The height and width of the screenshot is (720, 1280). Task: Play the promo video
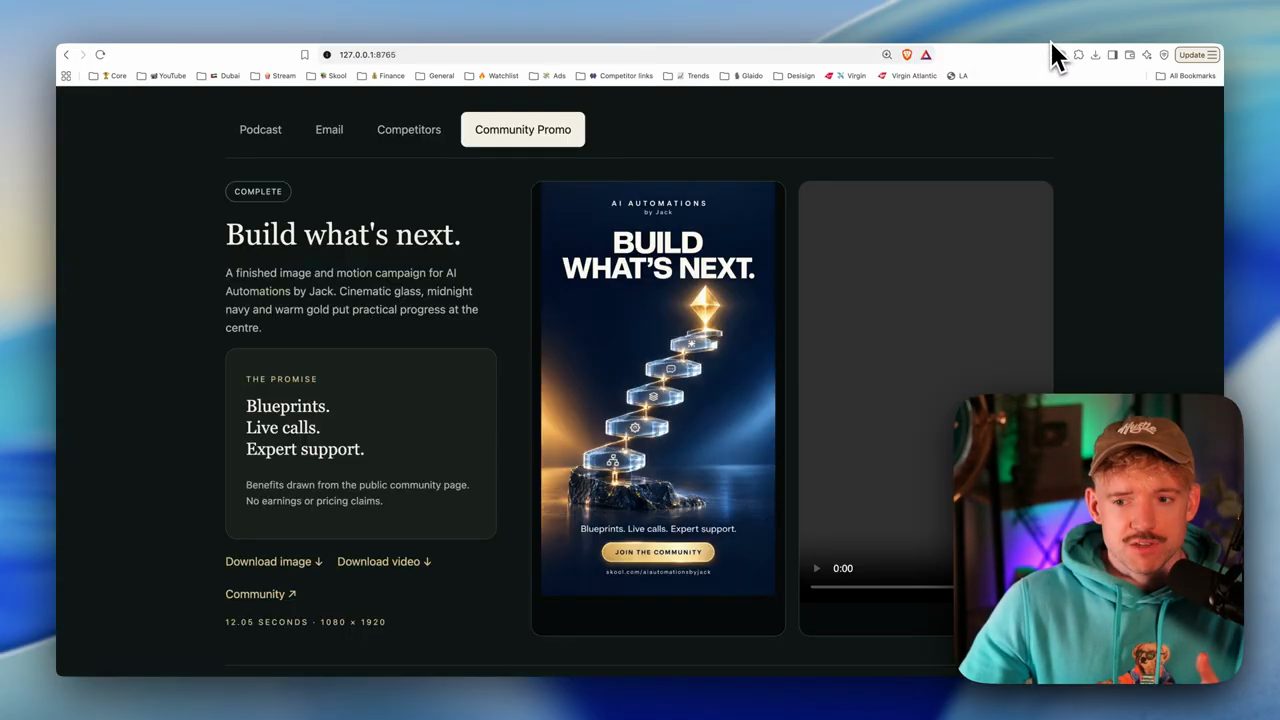[x=817, y=569]
